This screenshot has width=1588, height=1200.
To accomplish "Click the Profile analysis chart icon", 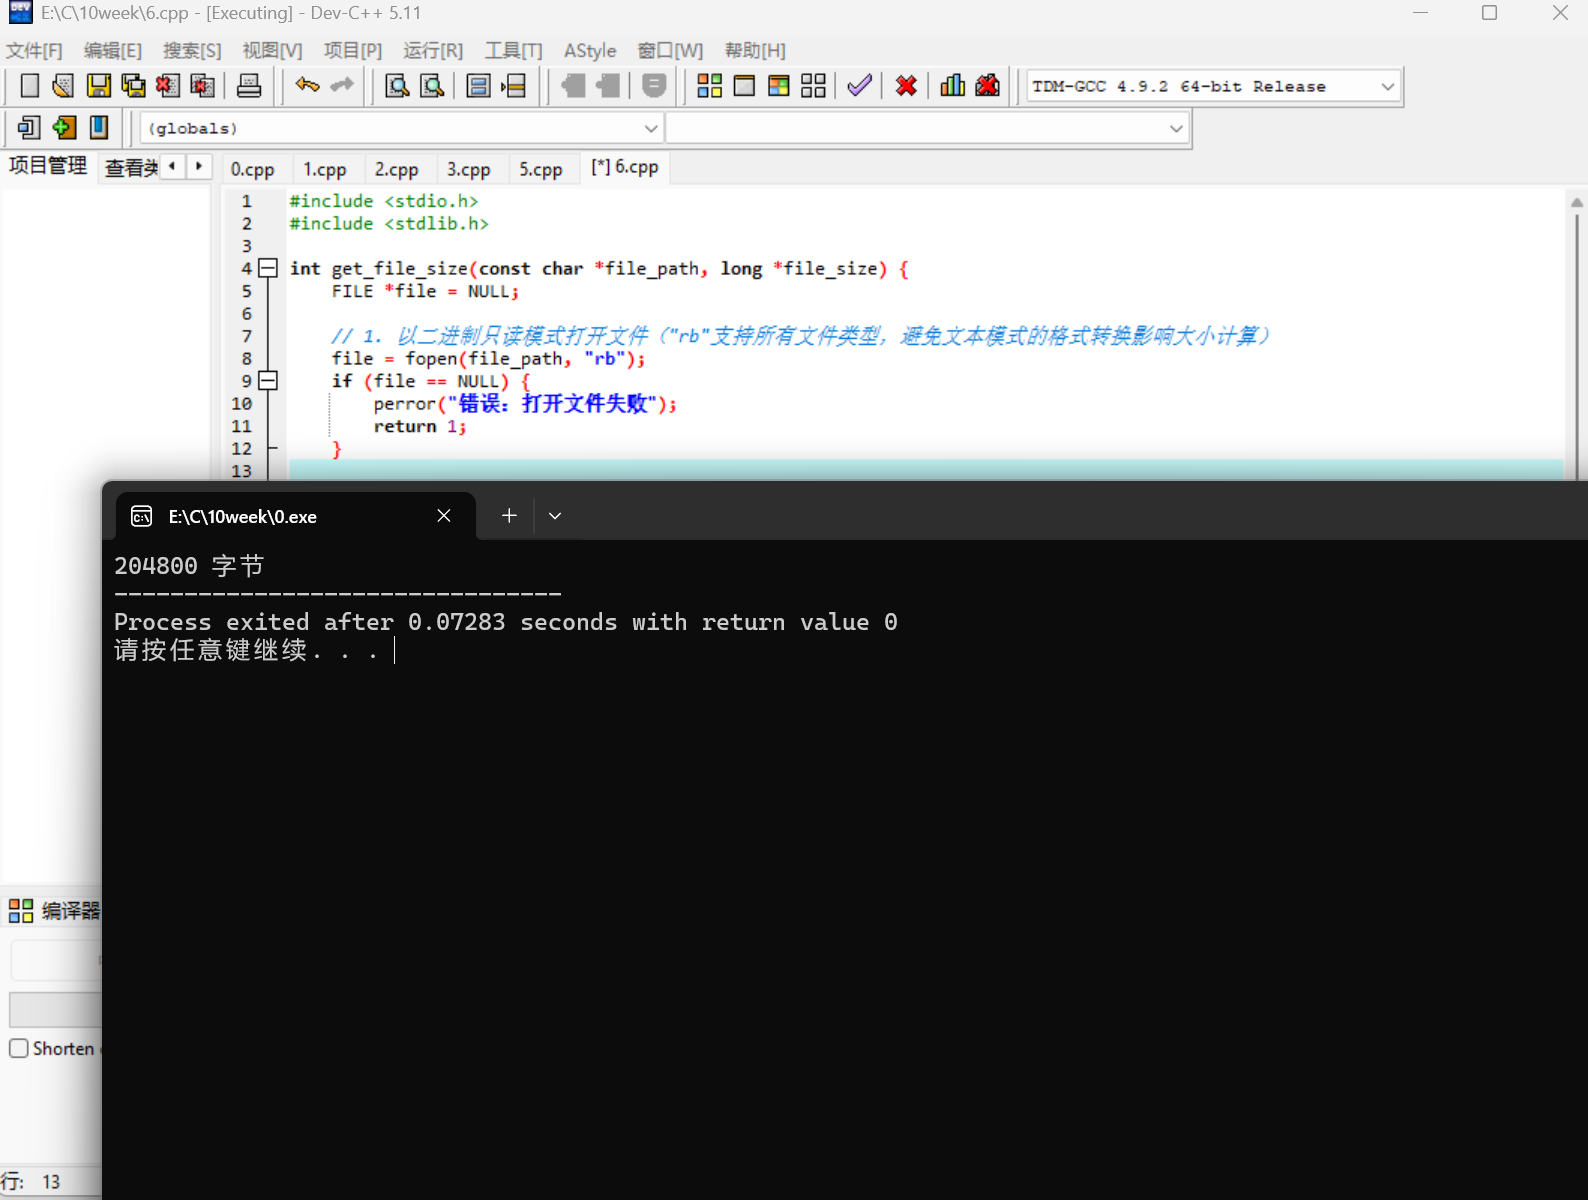I will click(953, 86).
